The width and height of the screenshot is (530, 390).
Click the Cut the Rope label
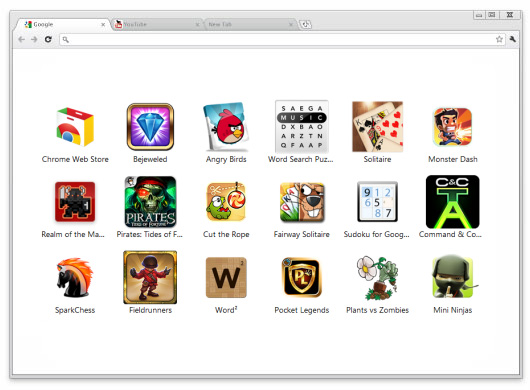click(226, 235)
